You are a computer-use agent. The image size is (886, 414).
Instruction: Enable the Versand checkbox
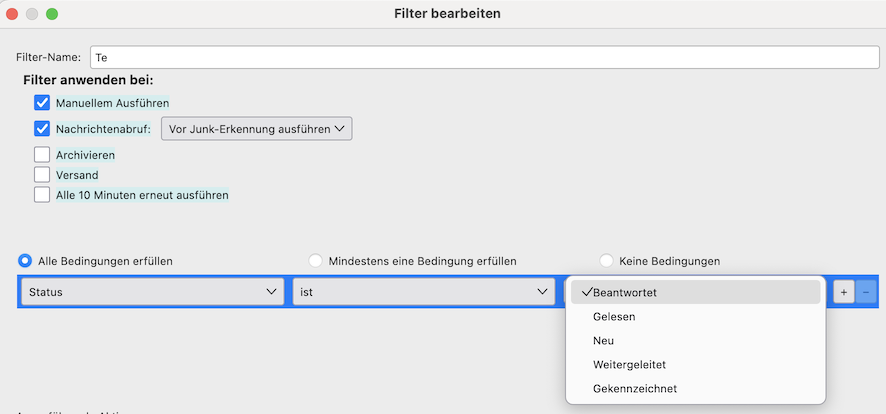[x=42, y=175]
